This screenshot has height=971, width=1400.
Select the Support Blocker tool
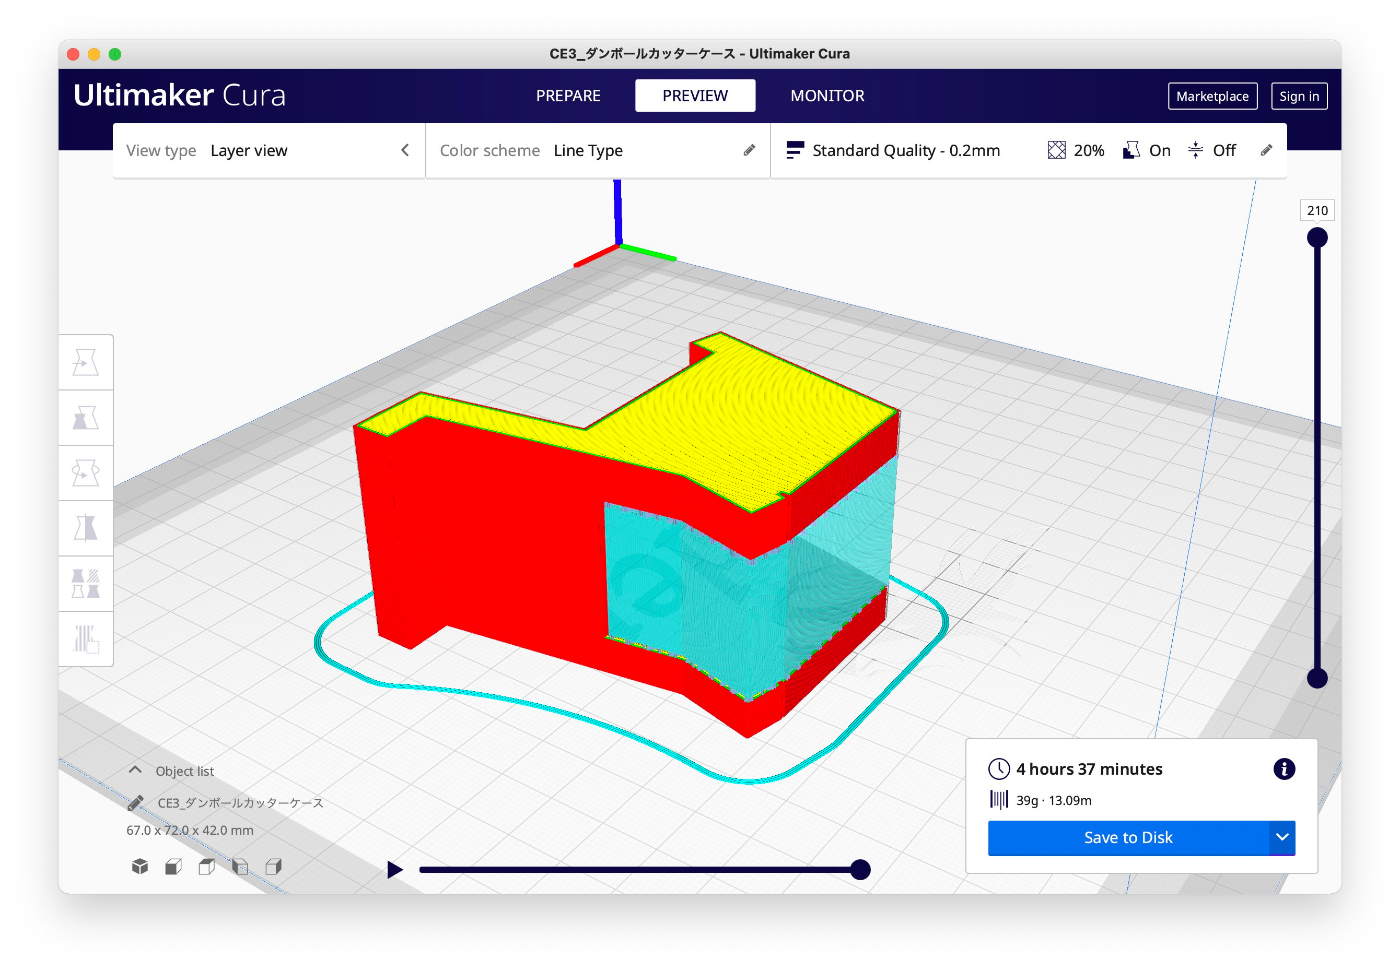coord(86,638)
